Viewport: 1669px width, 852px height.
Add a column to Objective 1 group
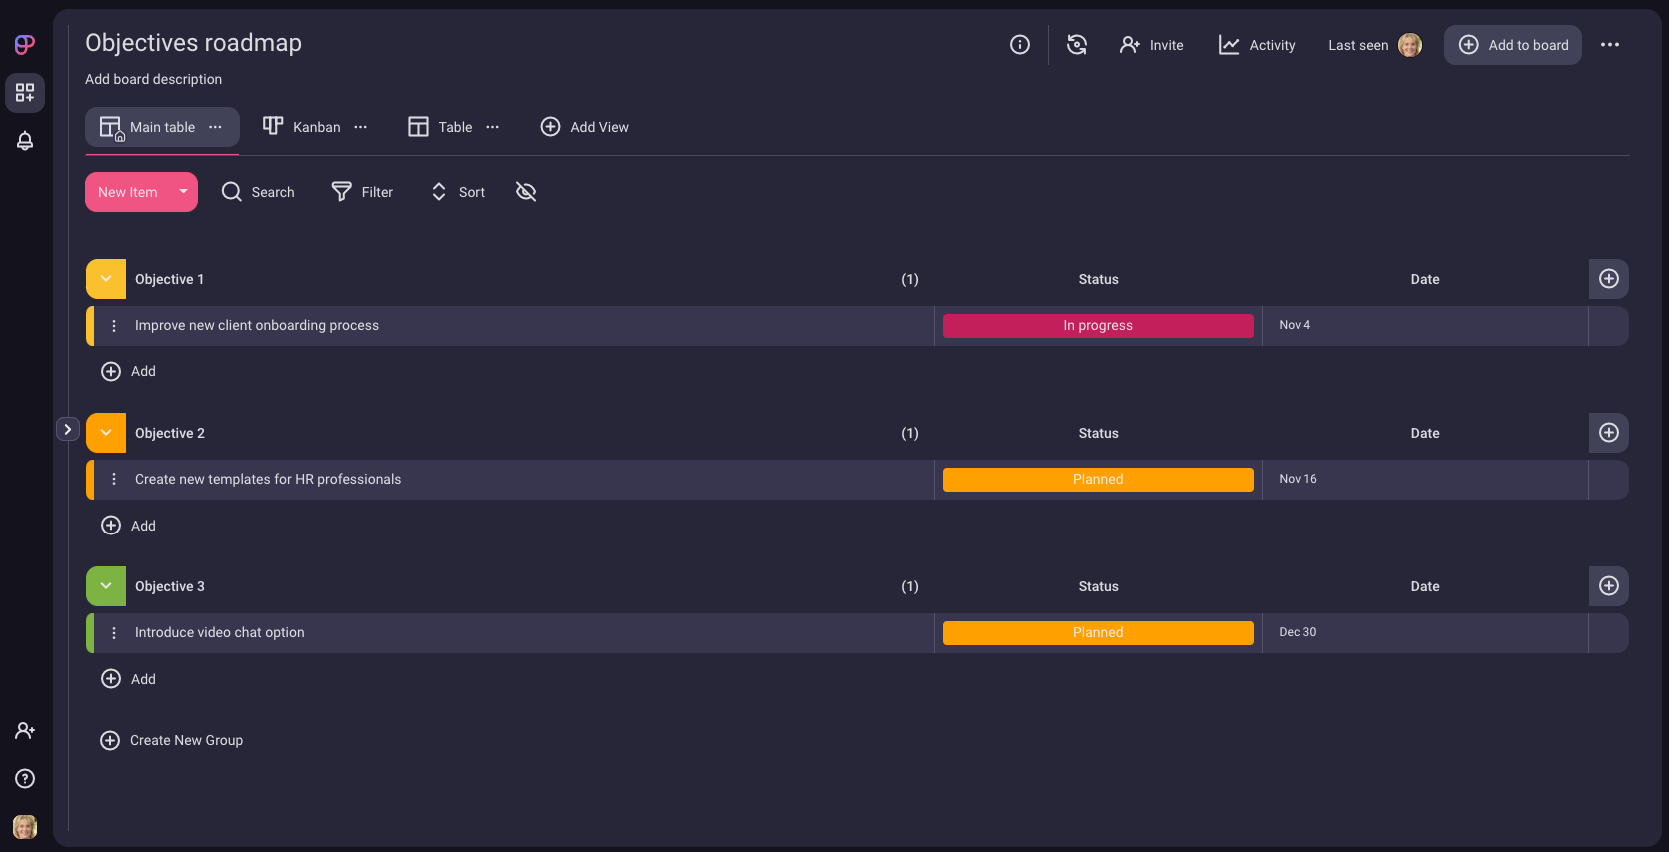pyautogui.click(x=1608, y=279)
